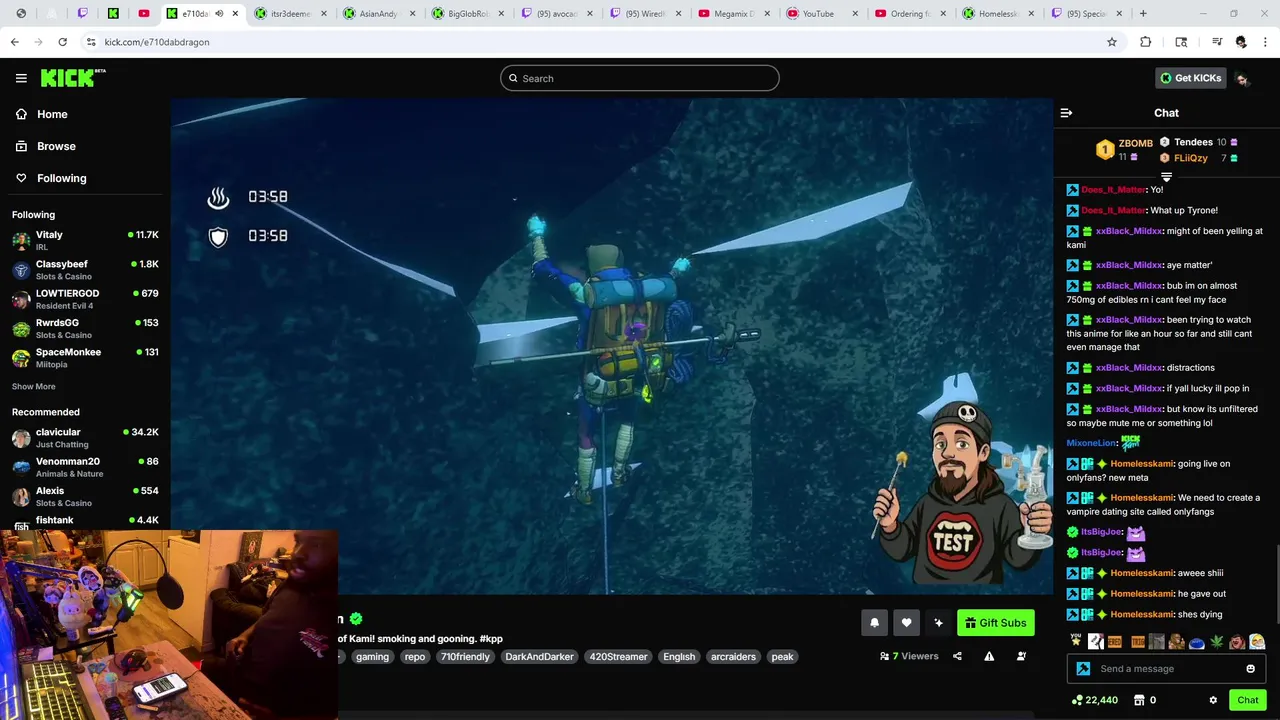The width and height of the screenshot is (1280, 720).
Task: Open clavicular's recommended channel
Action: [x=85, y=438]
